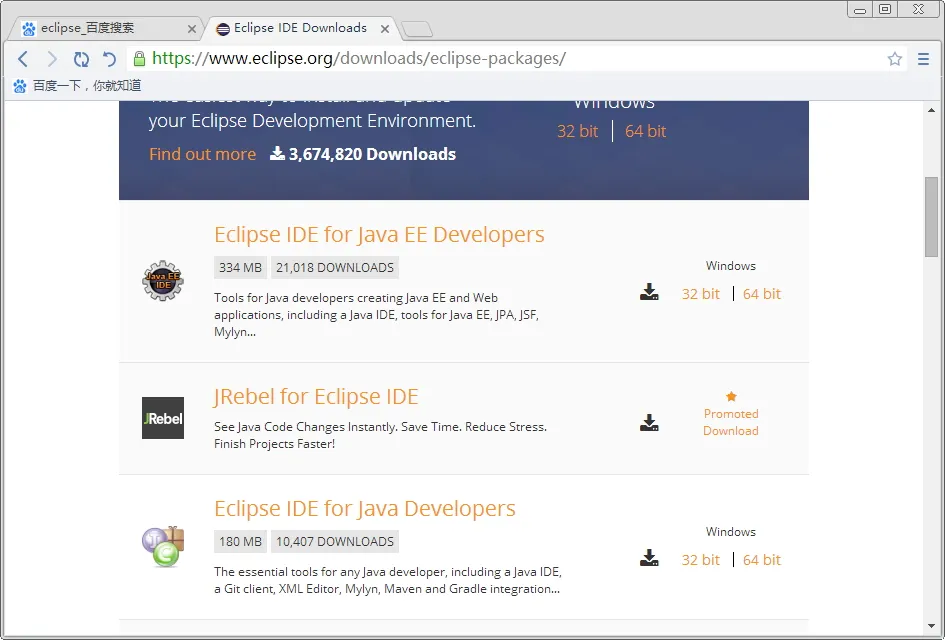Viewport: 945px width, 640px height.
Task: Click the Find out more link
Action: click(x=202, y=154)
